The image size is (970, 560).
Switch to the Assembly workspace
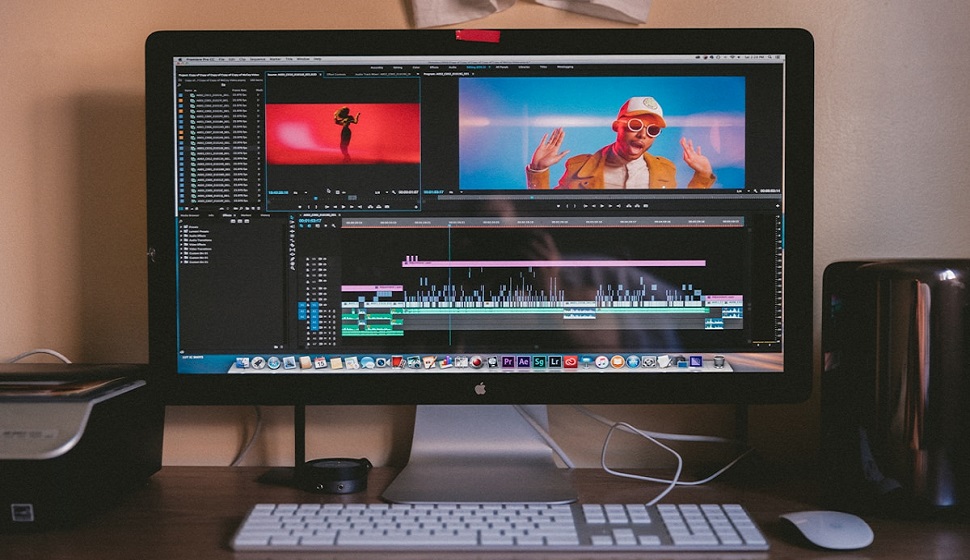[377, 67]
